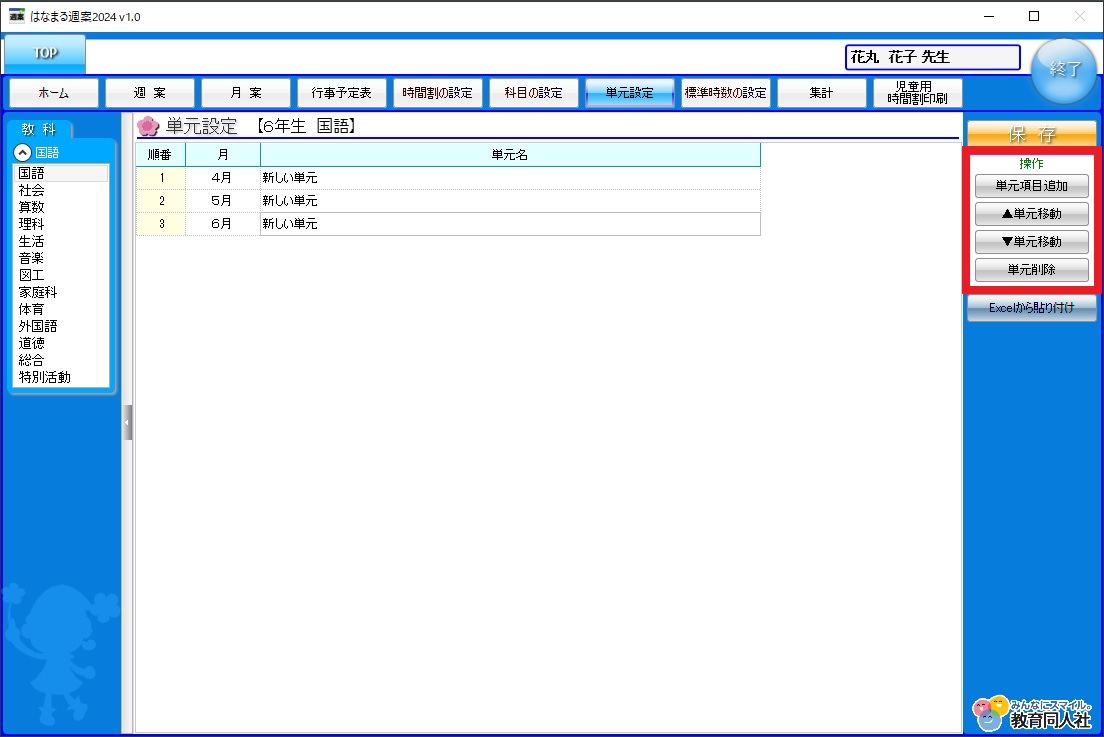Select 道徳 in the subject list

click(61, 344)
